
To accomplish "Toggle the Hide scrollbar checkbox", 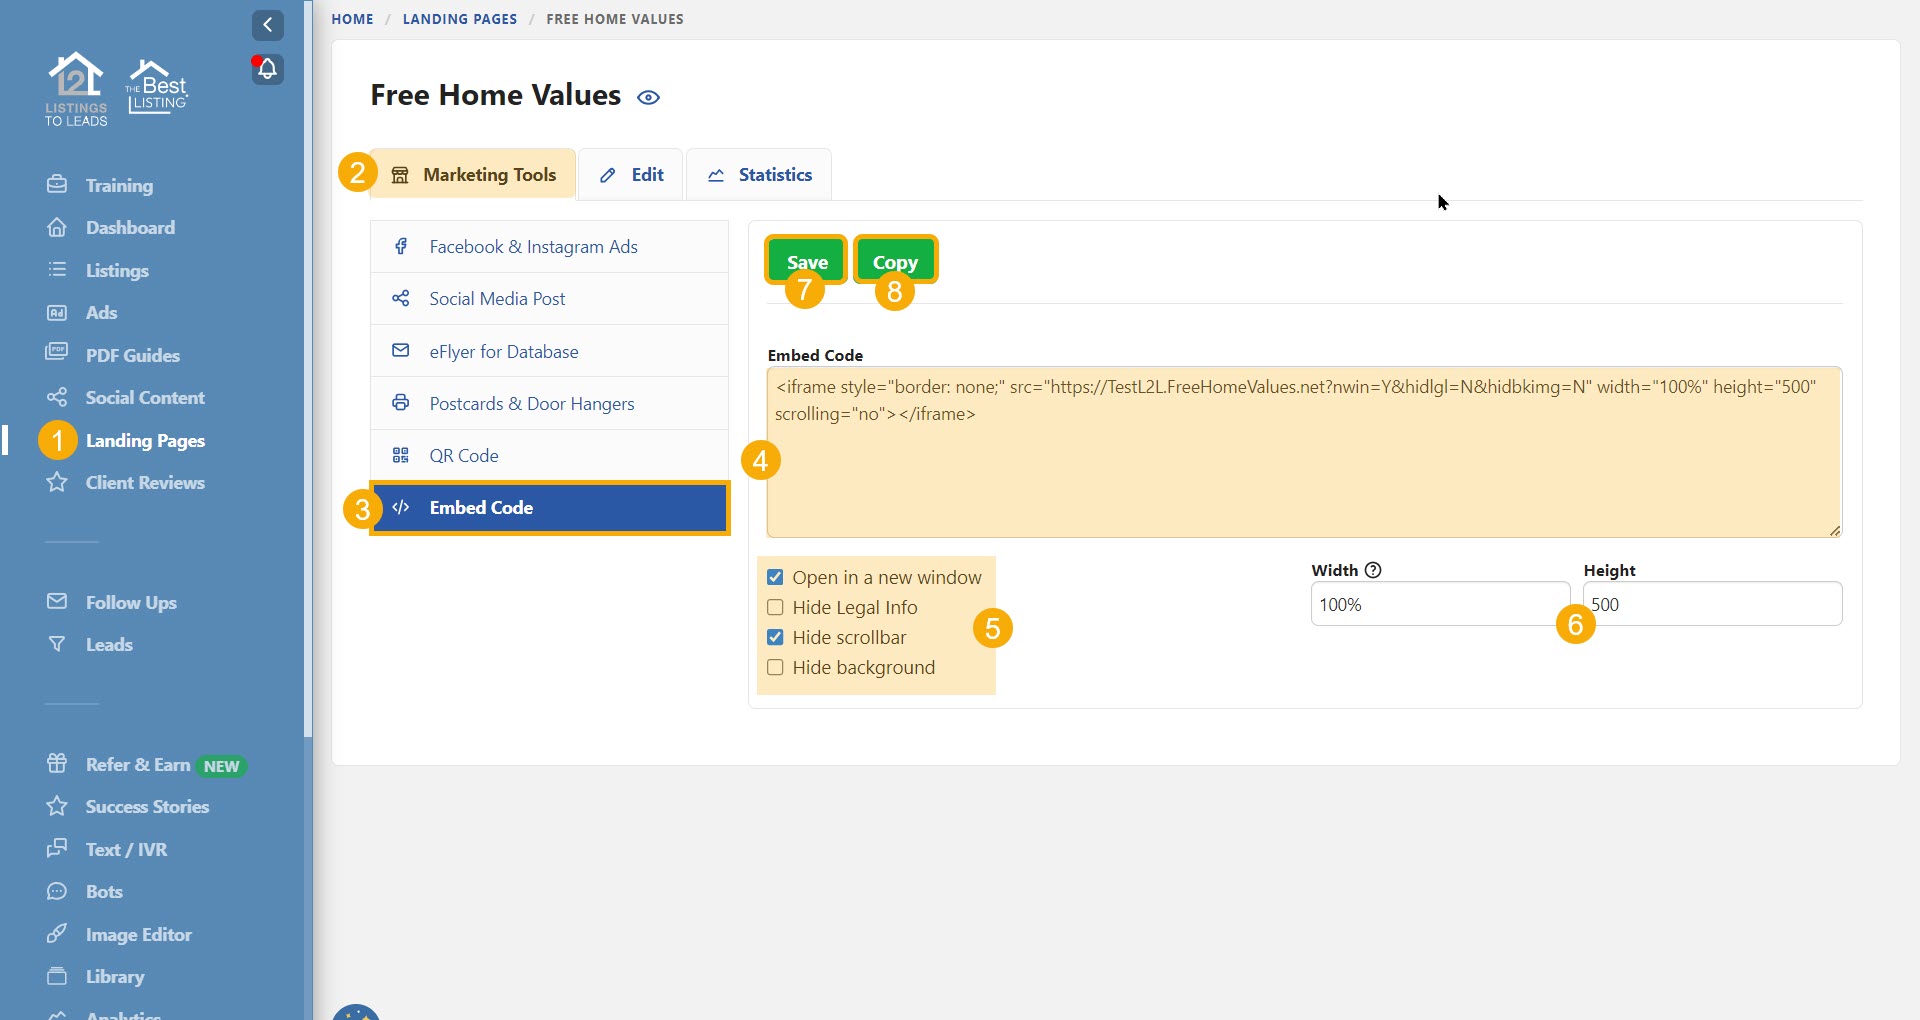I will tap(775, 637).
